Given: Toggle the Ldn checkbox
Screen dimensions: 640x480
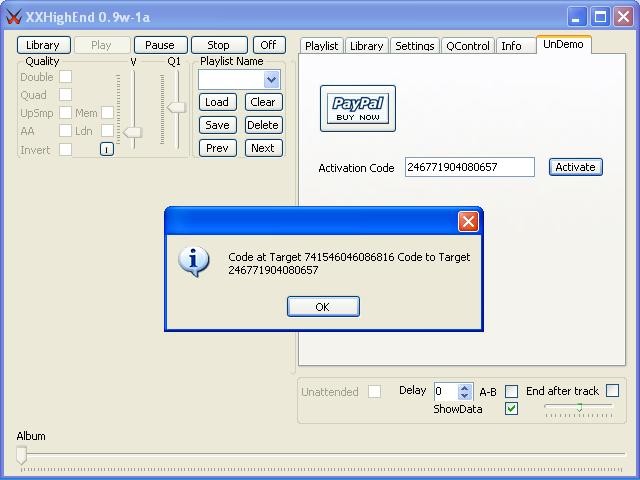Looking at the screenshot, I should (x=107, y=131).
